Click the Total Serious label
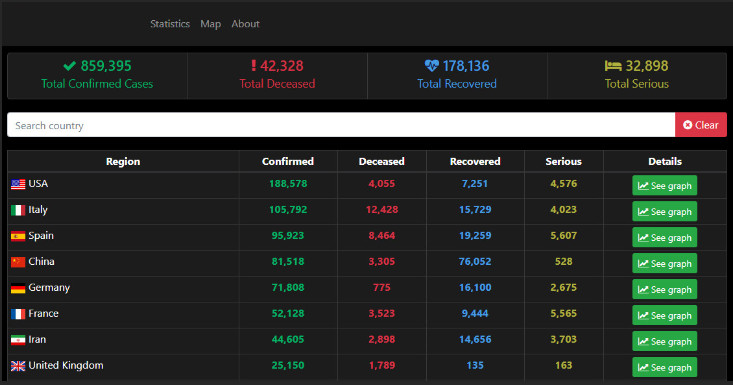This screenshot has height=385, width=733. click(x=637, y=84)
